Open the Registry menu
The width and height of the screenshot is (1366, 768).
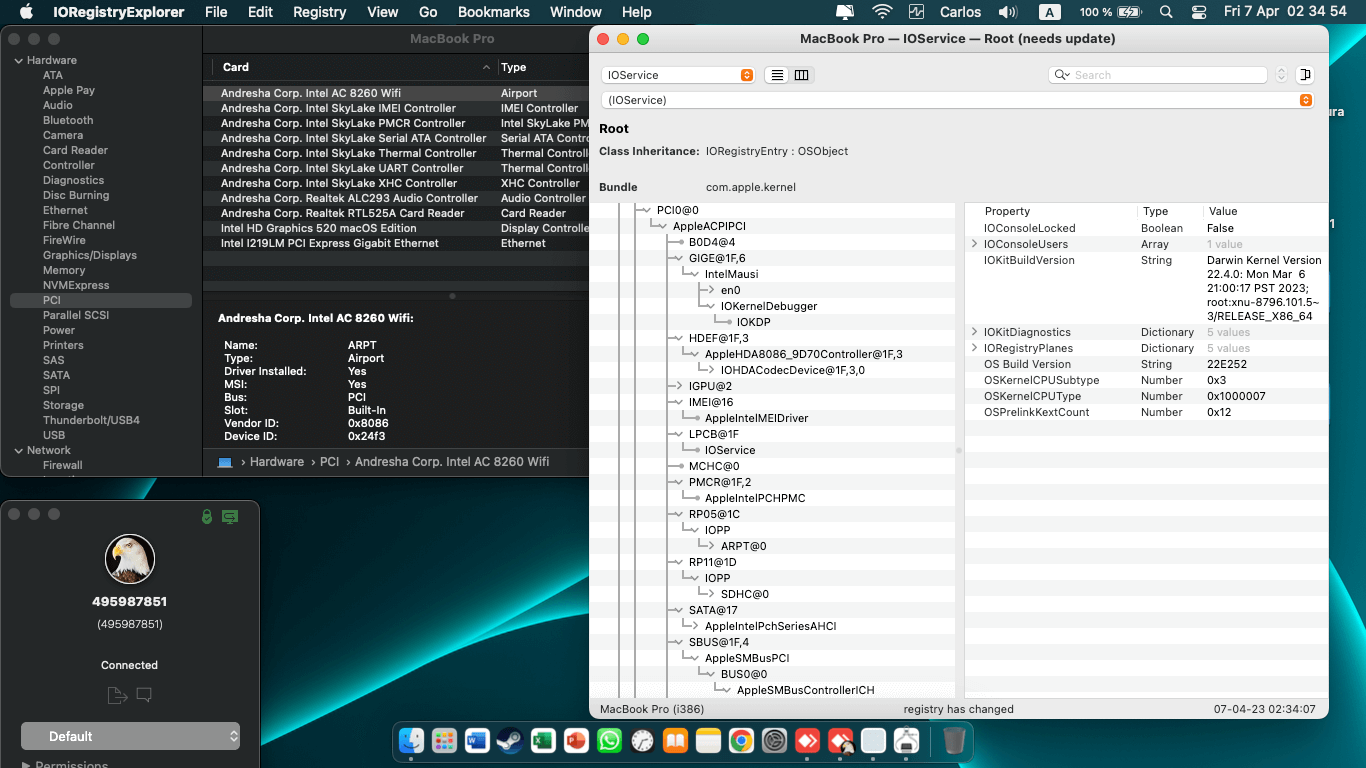[320, 12]
